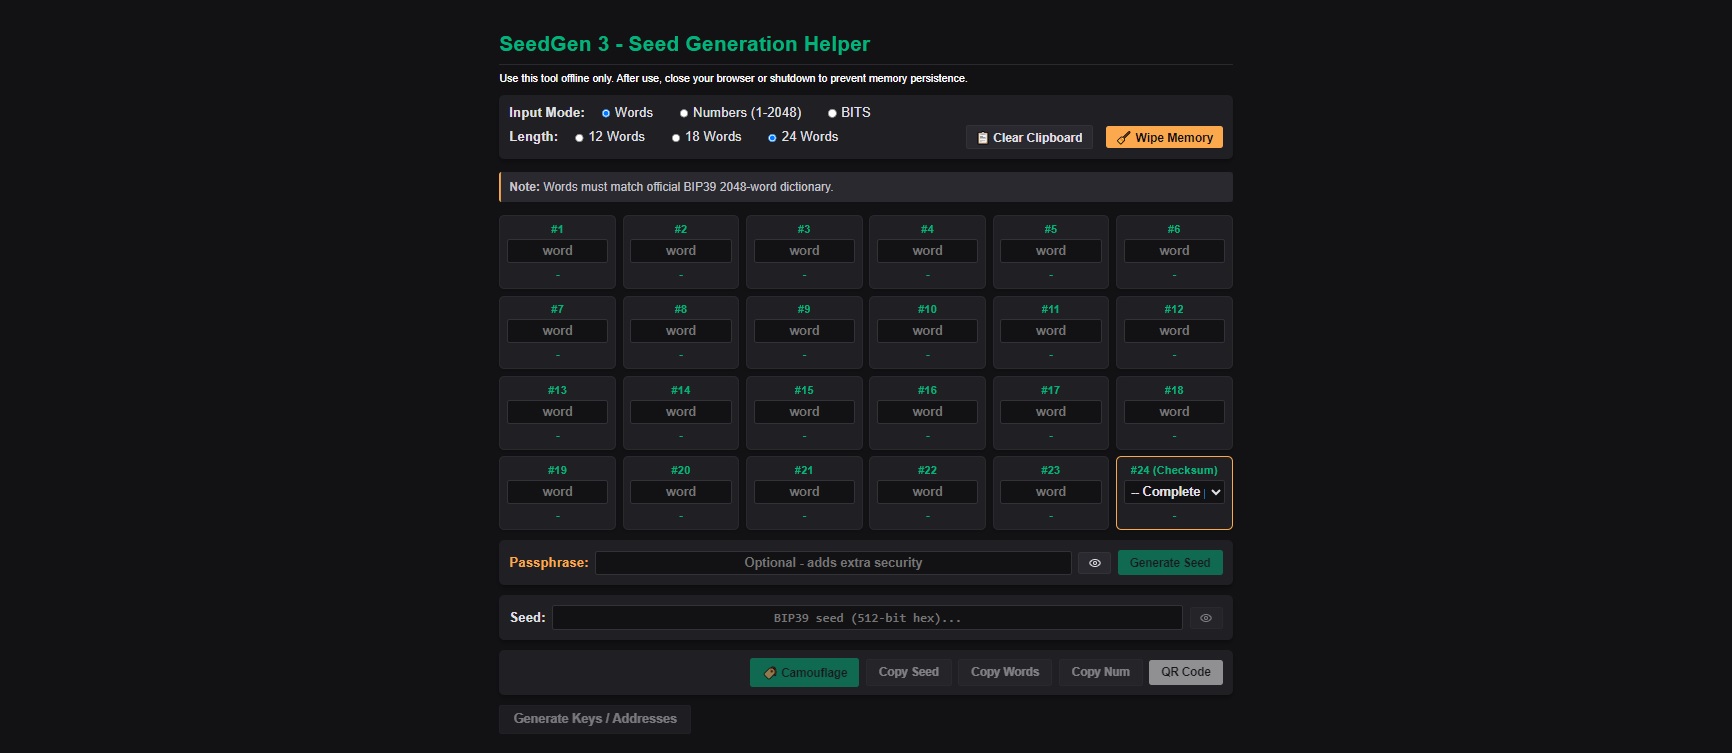Click the Copy Num button
1732x753 pixels.
tap(1100, 672)
